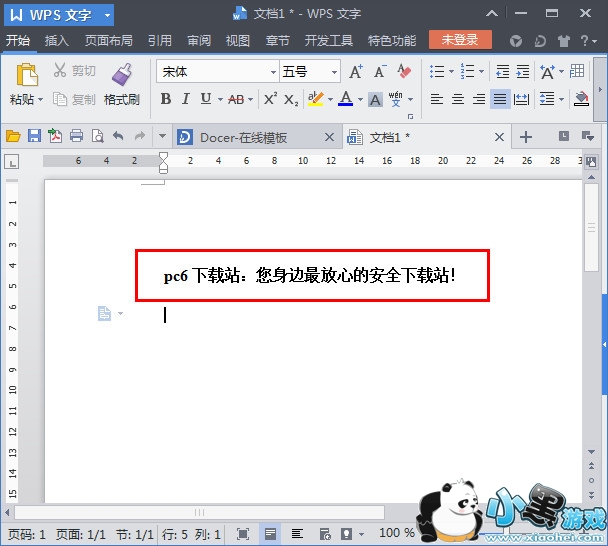Click the increase font size icon
Screen dimensions: 608x546
(356, 72)
